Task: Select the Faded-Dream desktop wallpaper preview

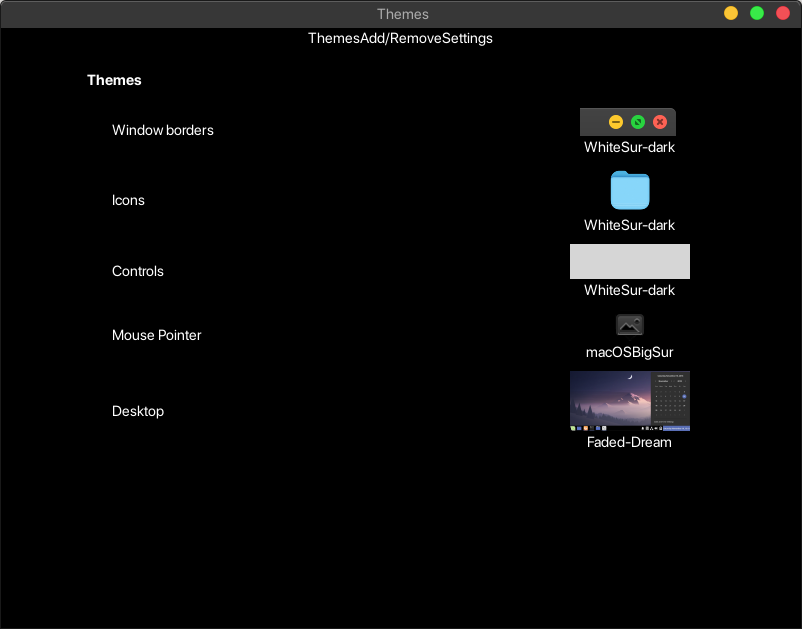Action: pos(629,400)
